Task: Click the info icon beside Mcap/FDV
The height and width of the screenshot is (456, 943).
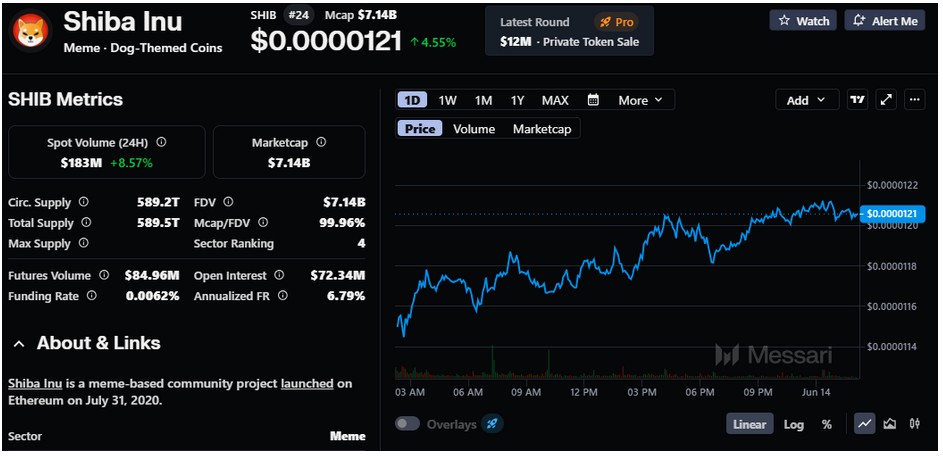Action: click(263, 223)
